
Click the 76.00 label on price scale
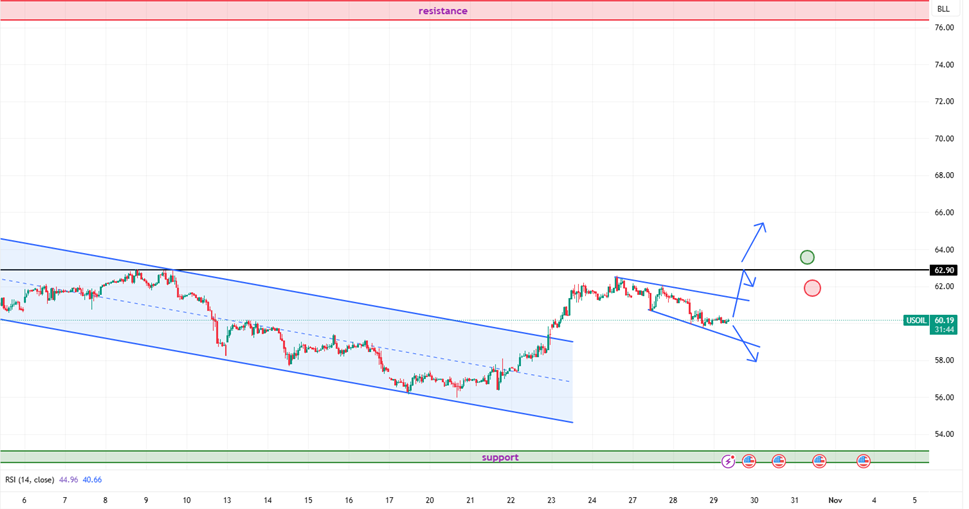click(x=943, y=28)
